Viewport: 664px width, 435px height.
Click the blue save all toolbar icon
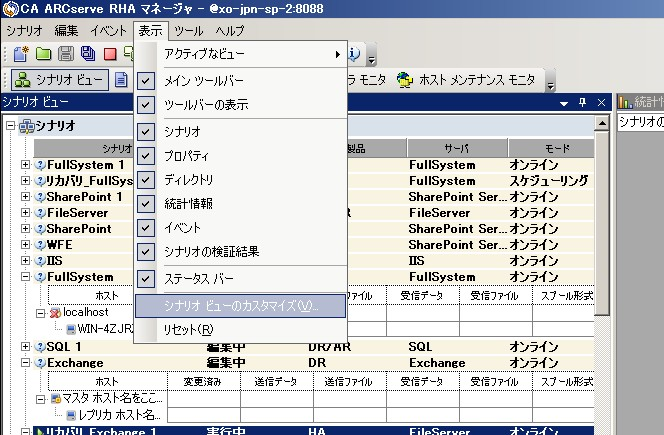(x=88, y=54)
